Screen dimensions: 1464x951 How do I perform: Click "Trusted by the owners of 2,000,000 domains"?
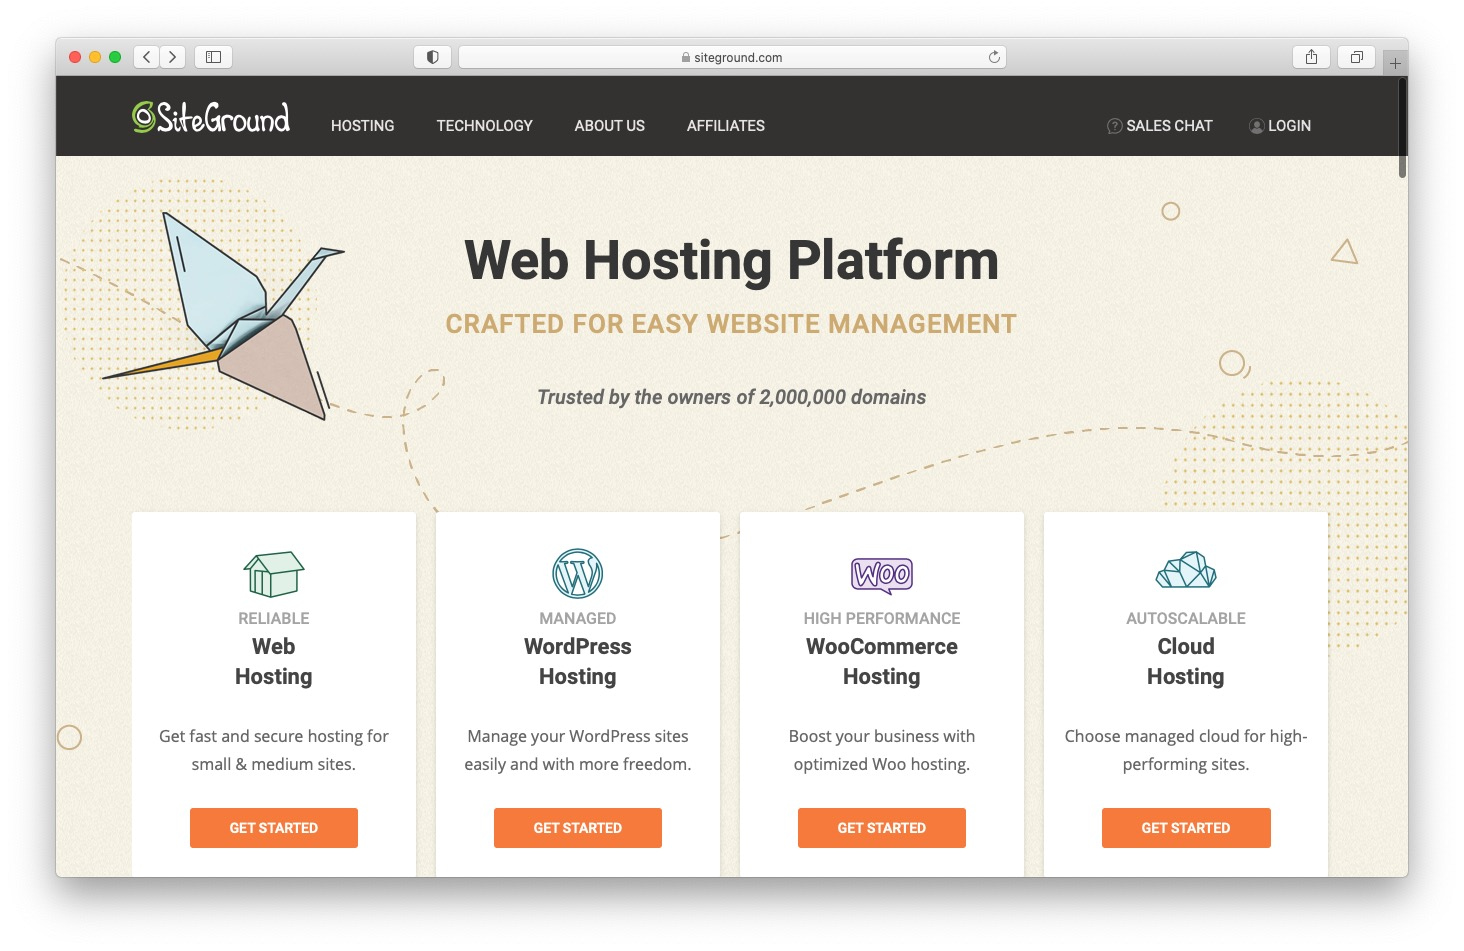pyautogui.click(x=732, y=397)
